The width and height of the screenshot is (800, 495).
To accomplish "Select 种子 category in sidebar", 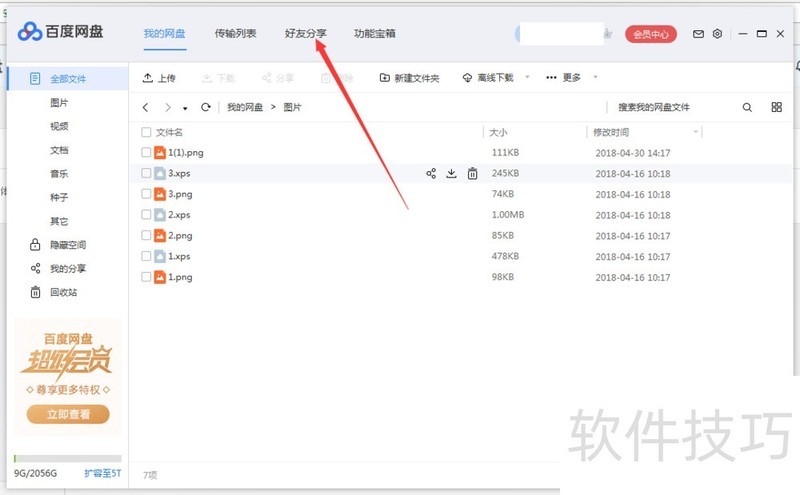I will (x=59, y=197).
